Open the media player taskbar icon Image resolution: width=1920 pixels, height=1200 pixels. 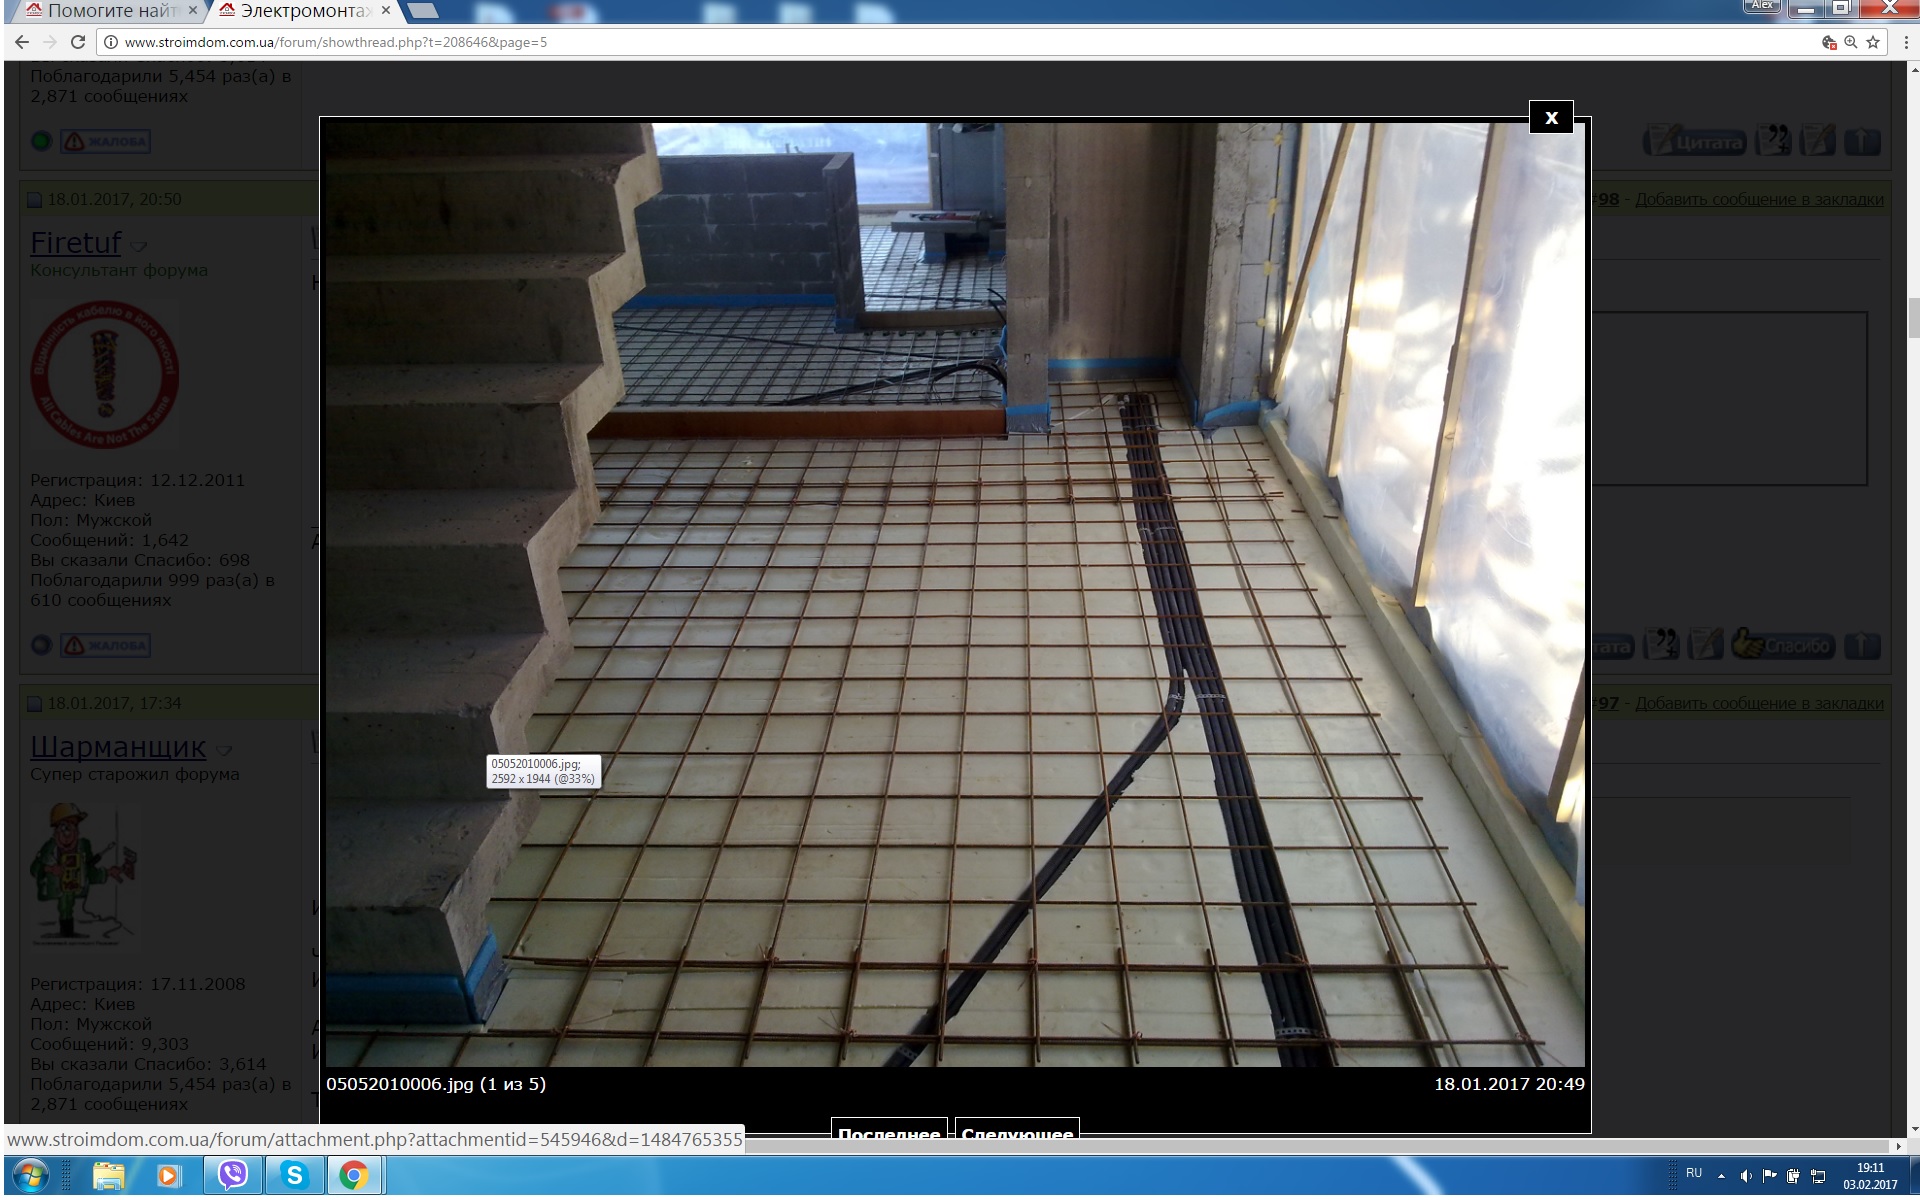(169, 1175)
